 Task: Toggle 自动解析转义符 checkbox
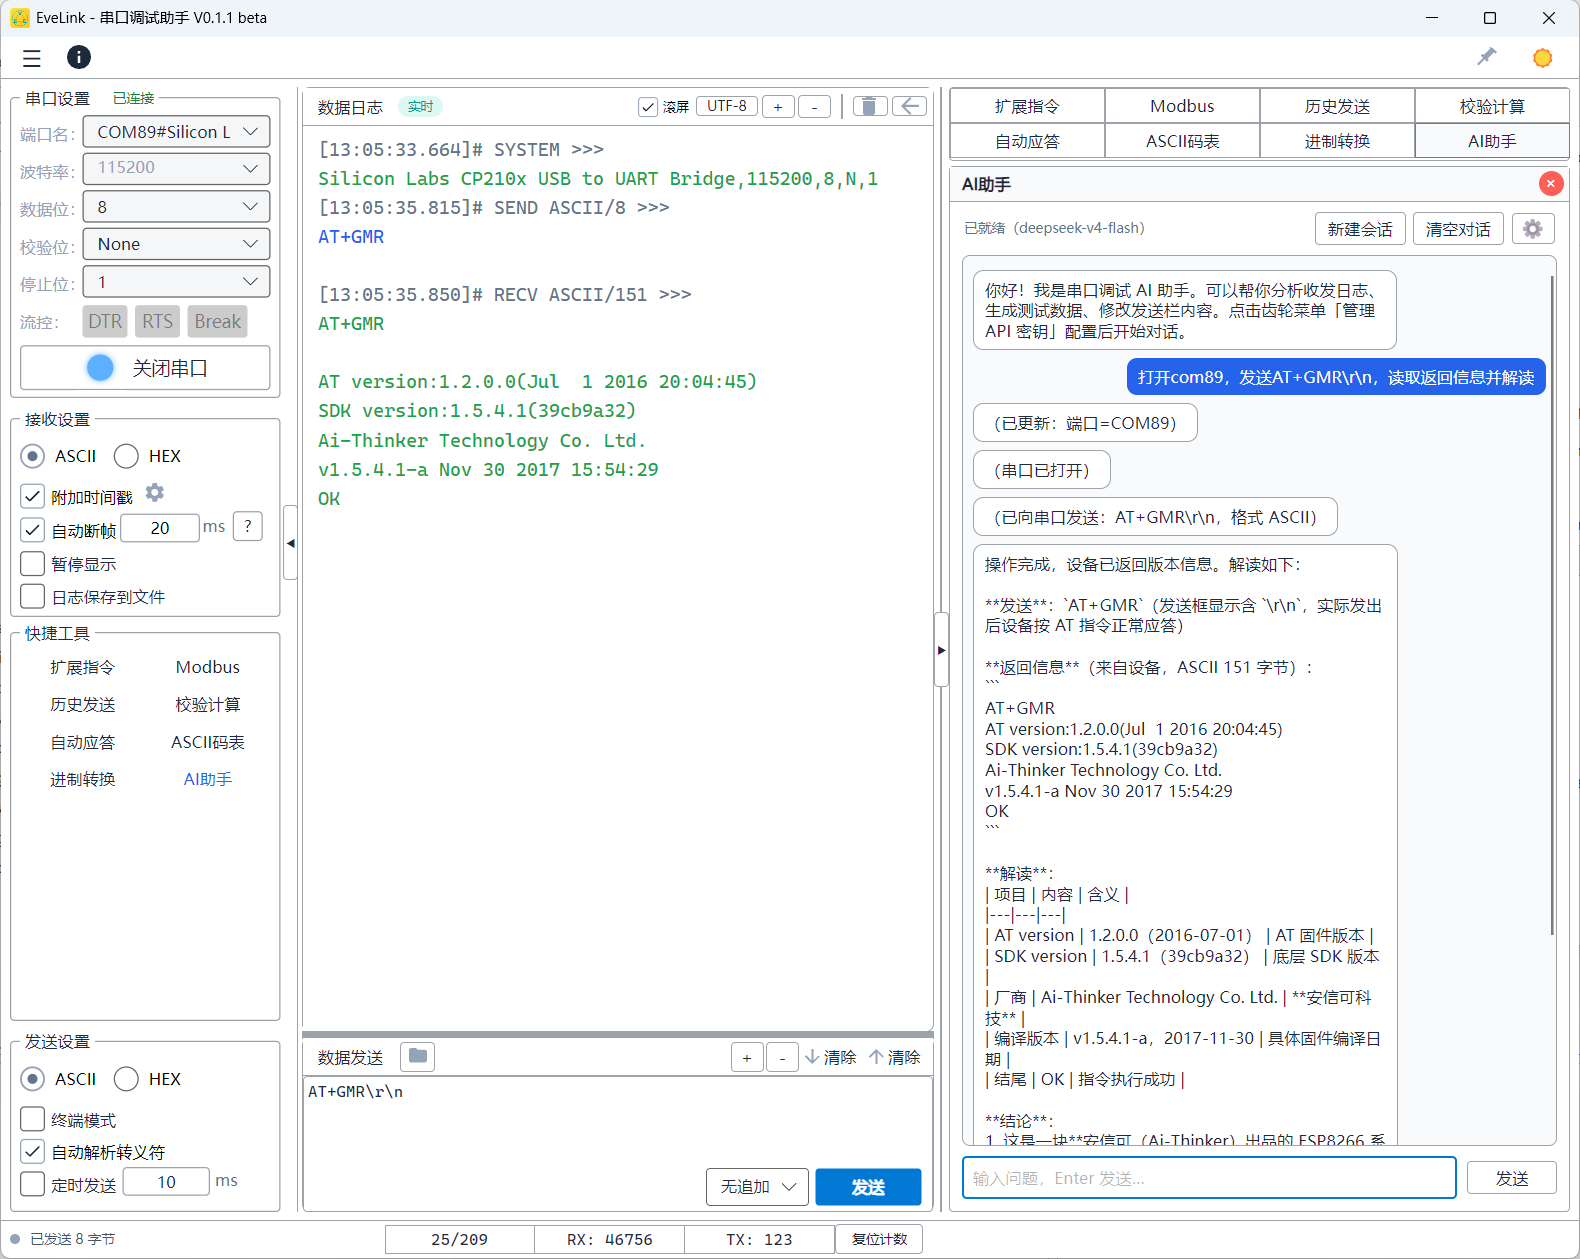33,1152
